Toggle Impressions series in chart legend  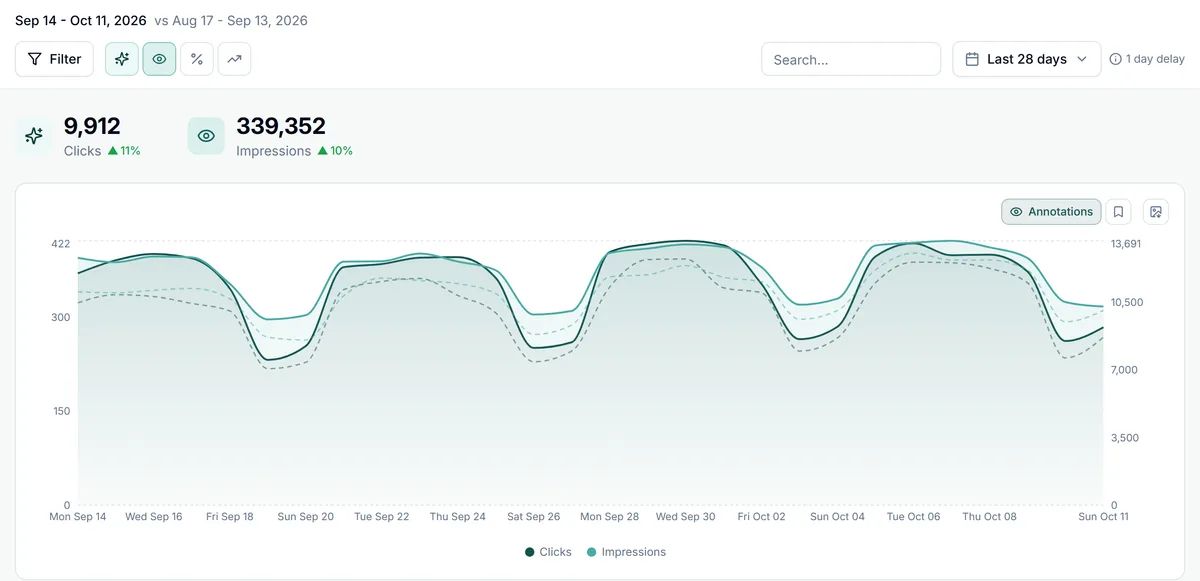[x=626, y=552]
